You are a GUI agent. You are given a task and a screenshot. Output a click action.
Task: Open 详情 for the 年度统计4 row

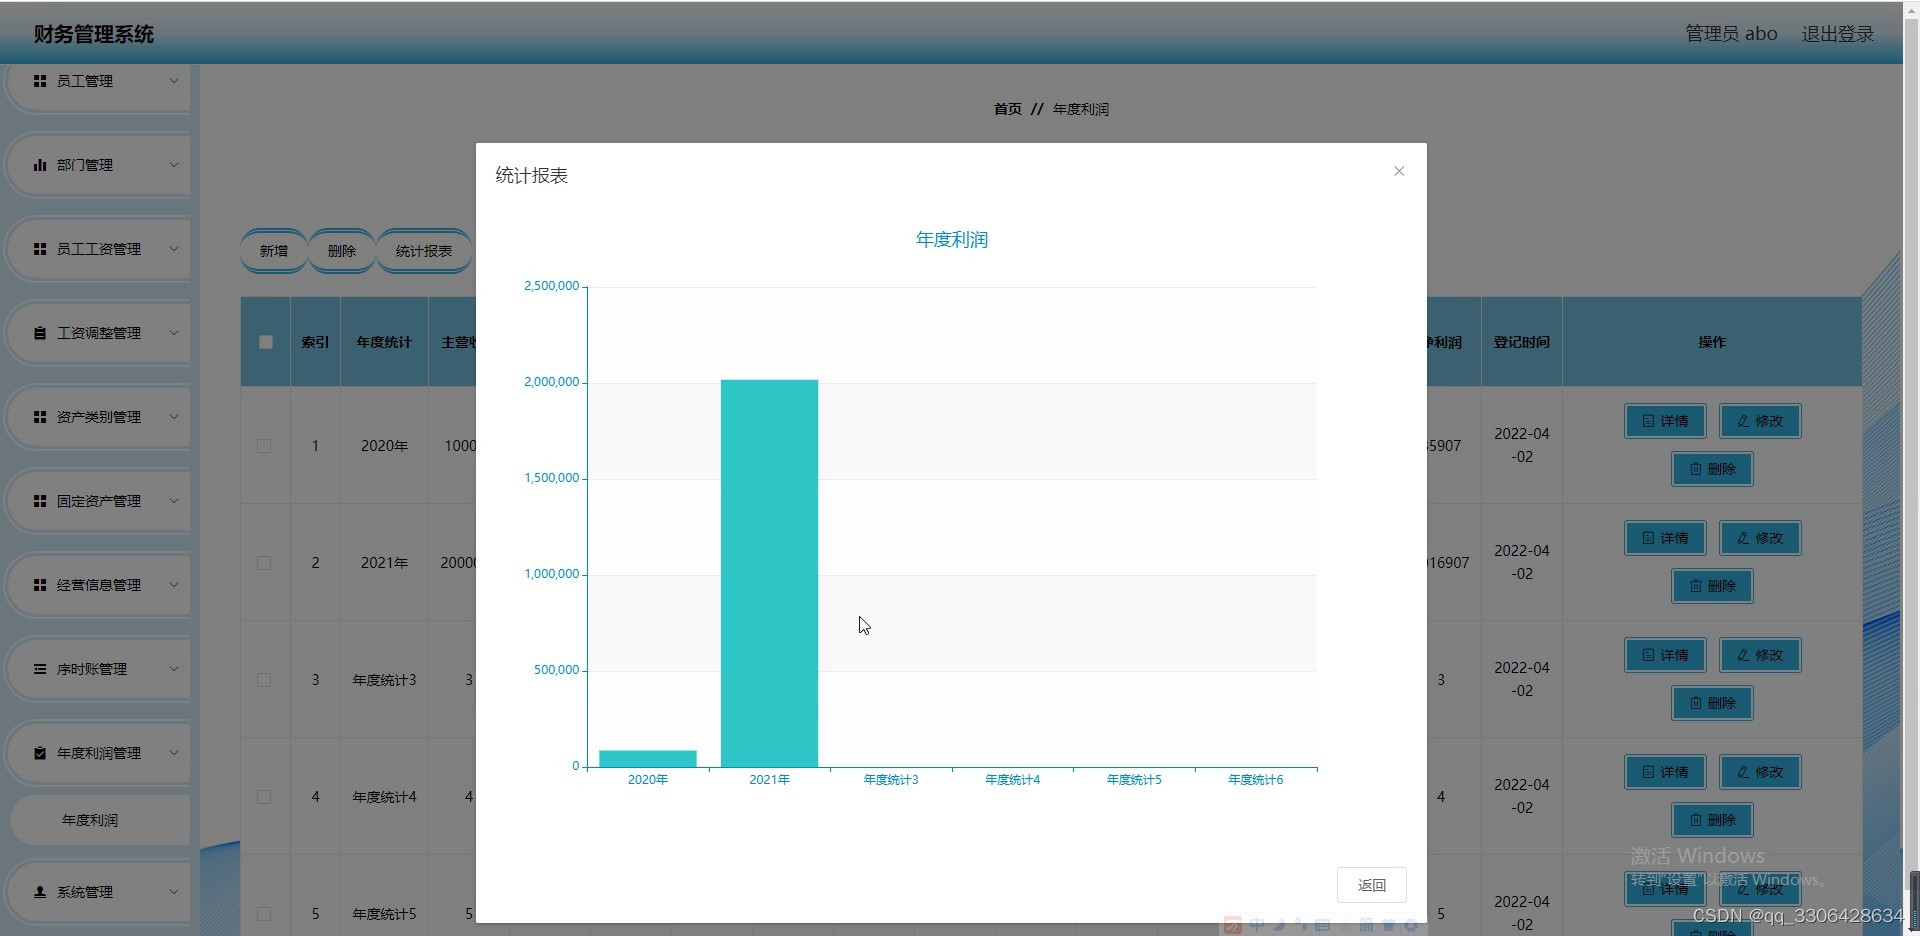(x=1665, y=772)
